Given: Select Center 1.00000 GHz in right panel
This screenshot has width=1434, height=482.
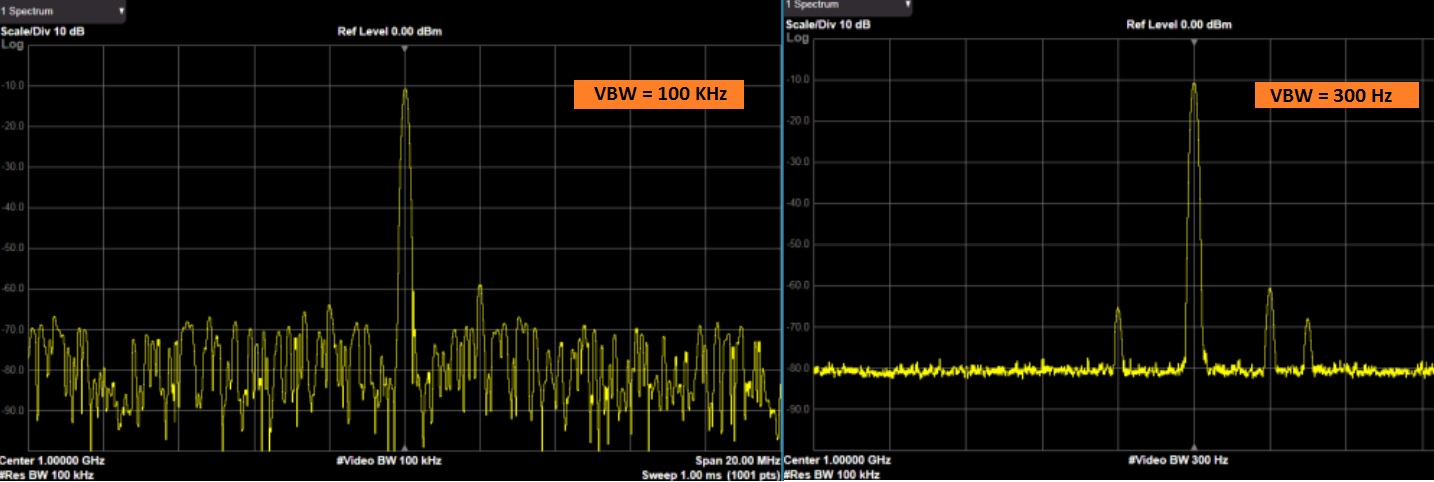Looking at the screenshot, I should [838, 460].
